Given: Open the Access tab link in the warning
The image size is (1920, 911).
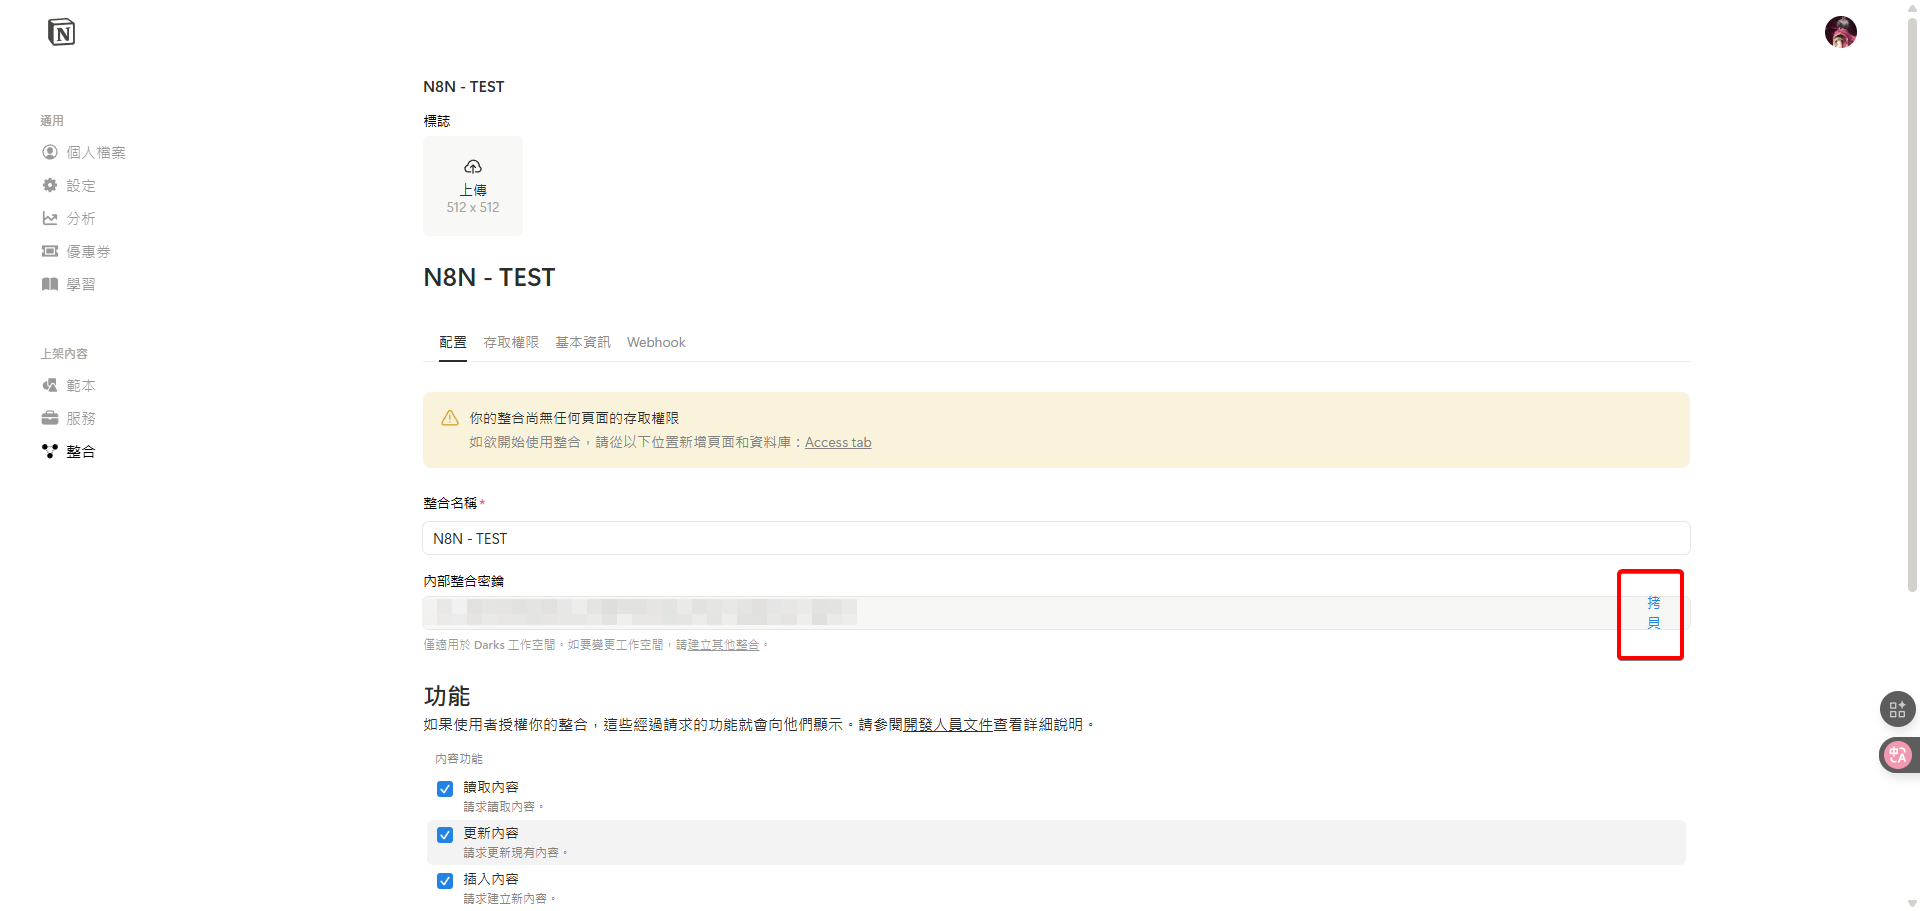Looking at the screenshot, I should click(x=838, y=442).
